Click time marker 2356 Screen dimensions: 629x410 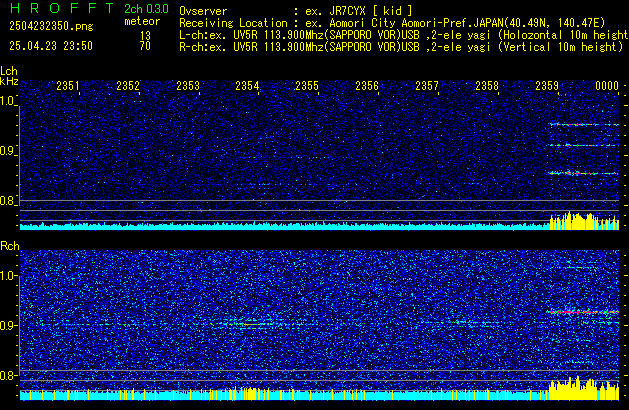coord(367,86)
